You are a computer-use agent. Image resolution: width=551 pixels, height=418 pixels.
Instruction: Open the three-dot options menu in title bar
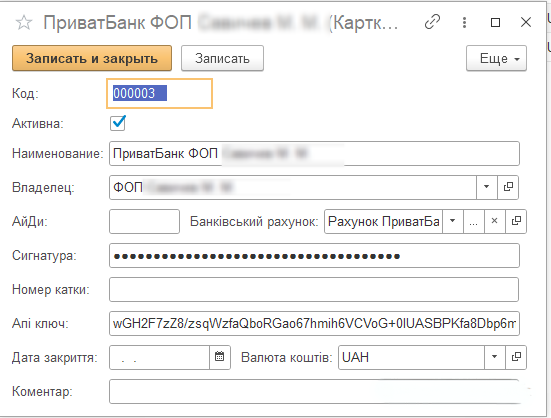point(465,22)
